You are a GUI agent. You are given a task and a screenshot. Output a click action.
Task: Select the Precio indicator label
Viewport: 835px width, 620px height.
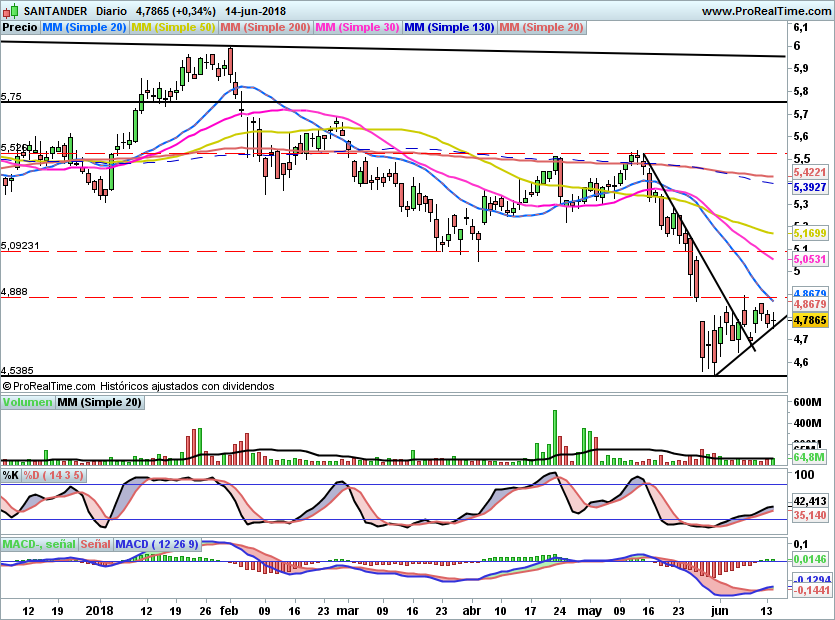coord(20,28)
